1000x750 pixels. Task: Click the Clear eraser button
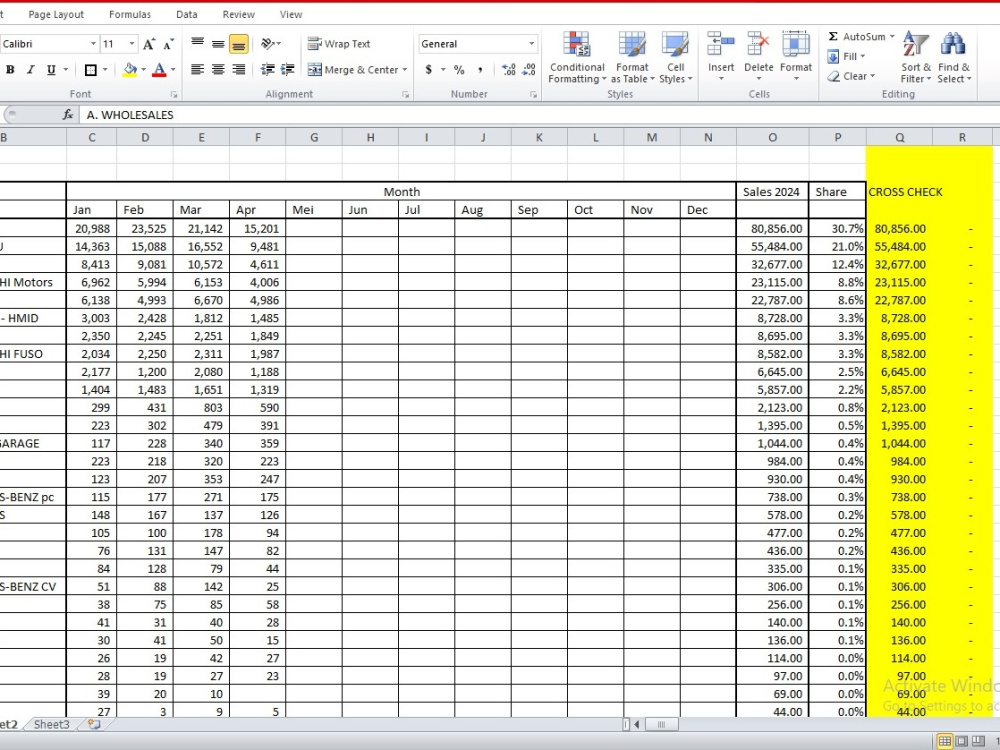pos(851,76)
